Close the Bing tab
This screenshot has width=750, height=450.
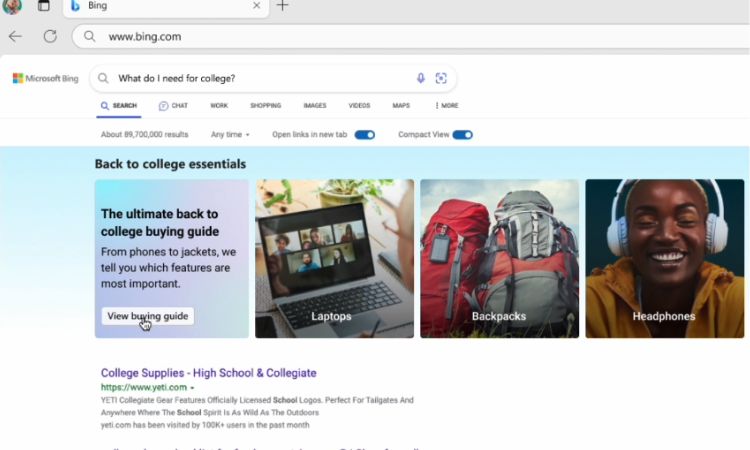click(x=256, y=6)
